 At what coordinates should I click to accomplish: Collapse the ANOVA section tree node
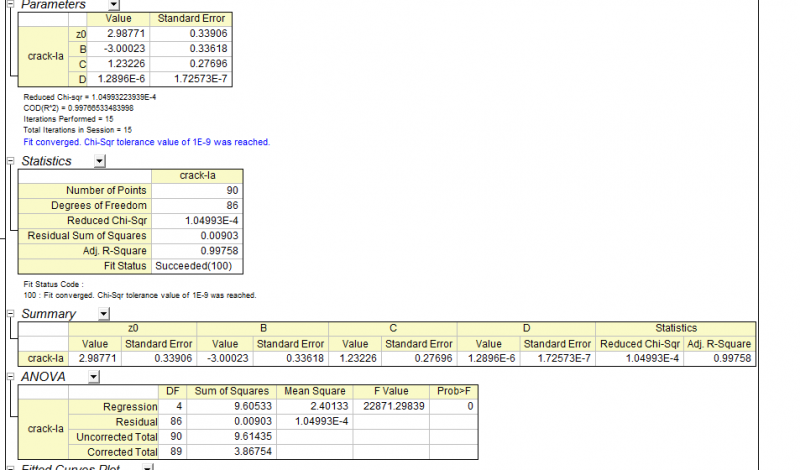pyautogui.click(x=10, y=377)
